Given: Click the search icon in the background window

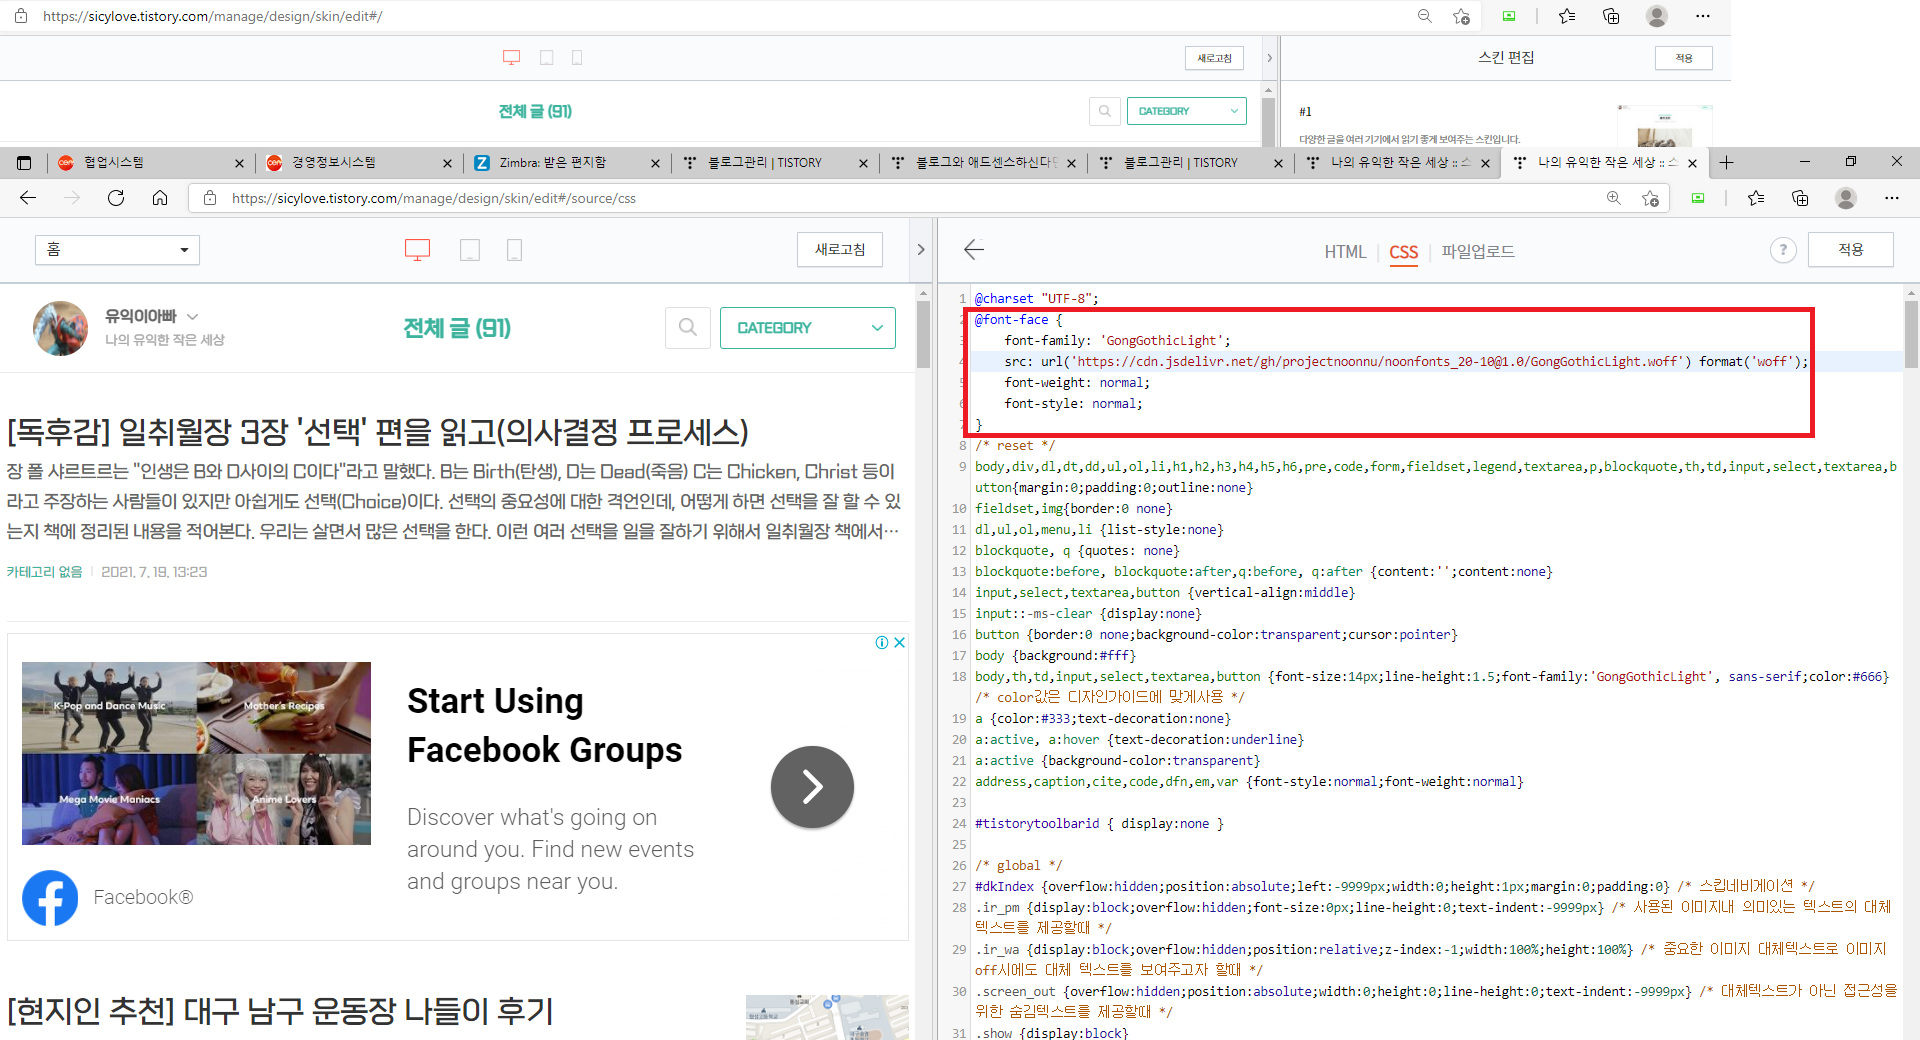Looking at the screenshot, I should [1104, 111].
